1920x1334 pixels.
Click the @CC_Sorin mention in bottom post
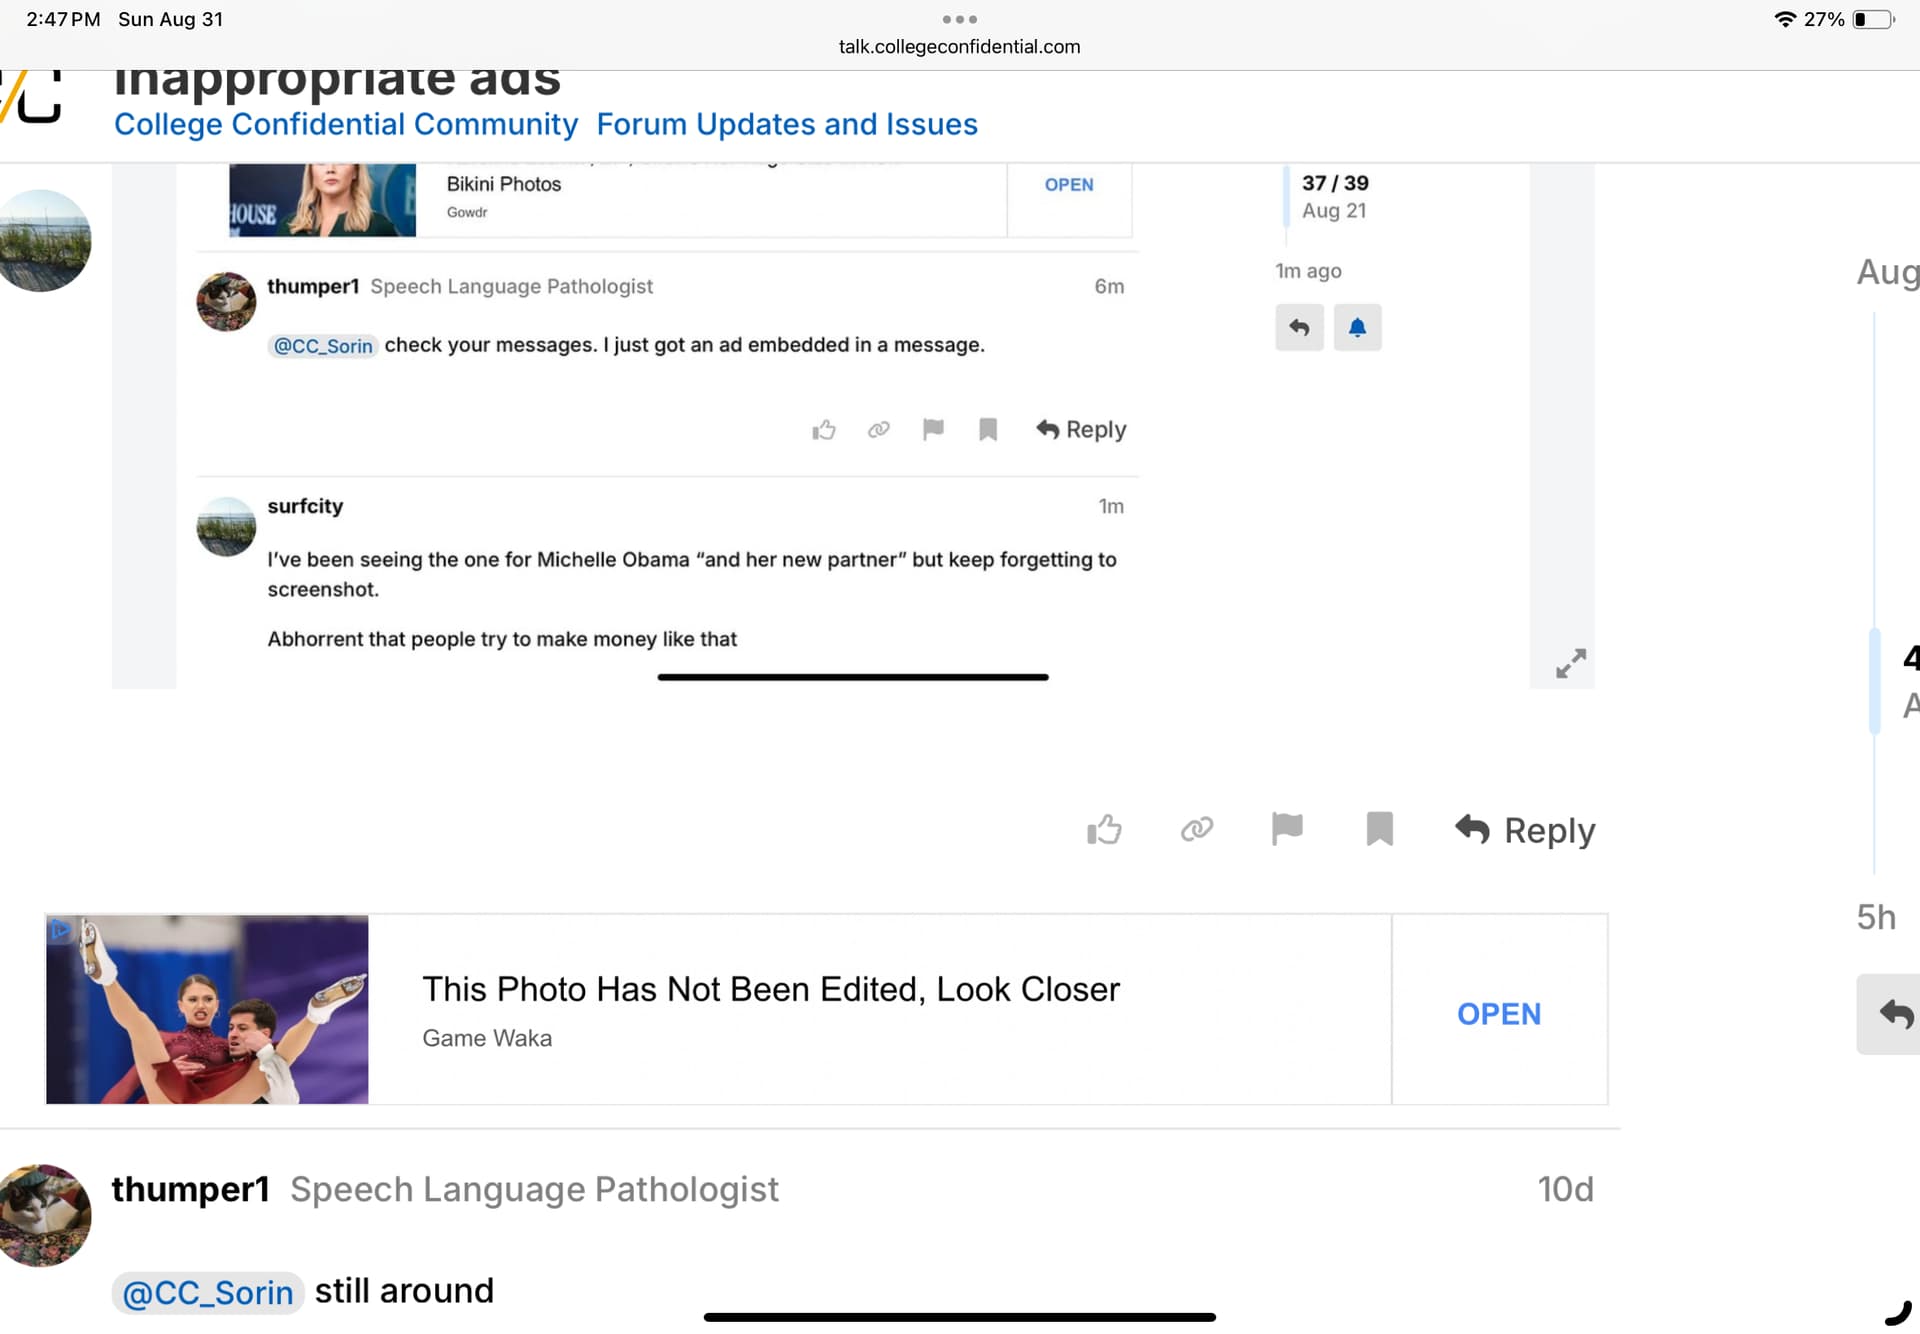pos(207,1292)
